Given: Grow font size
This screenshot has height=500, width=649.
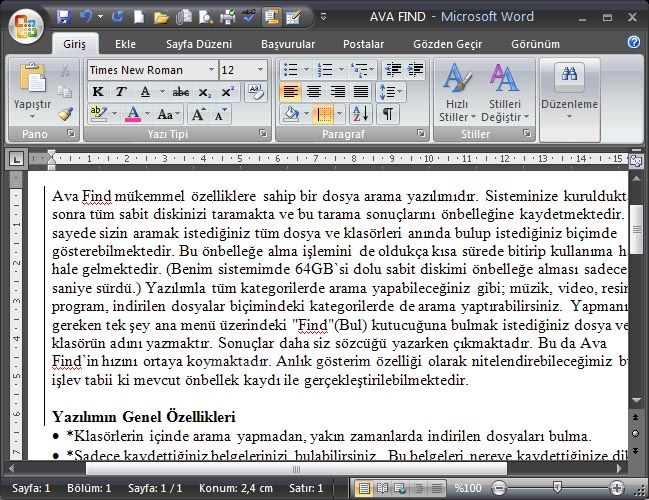Looking at the screenshot, I should click(198, 114).
